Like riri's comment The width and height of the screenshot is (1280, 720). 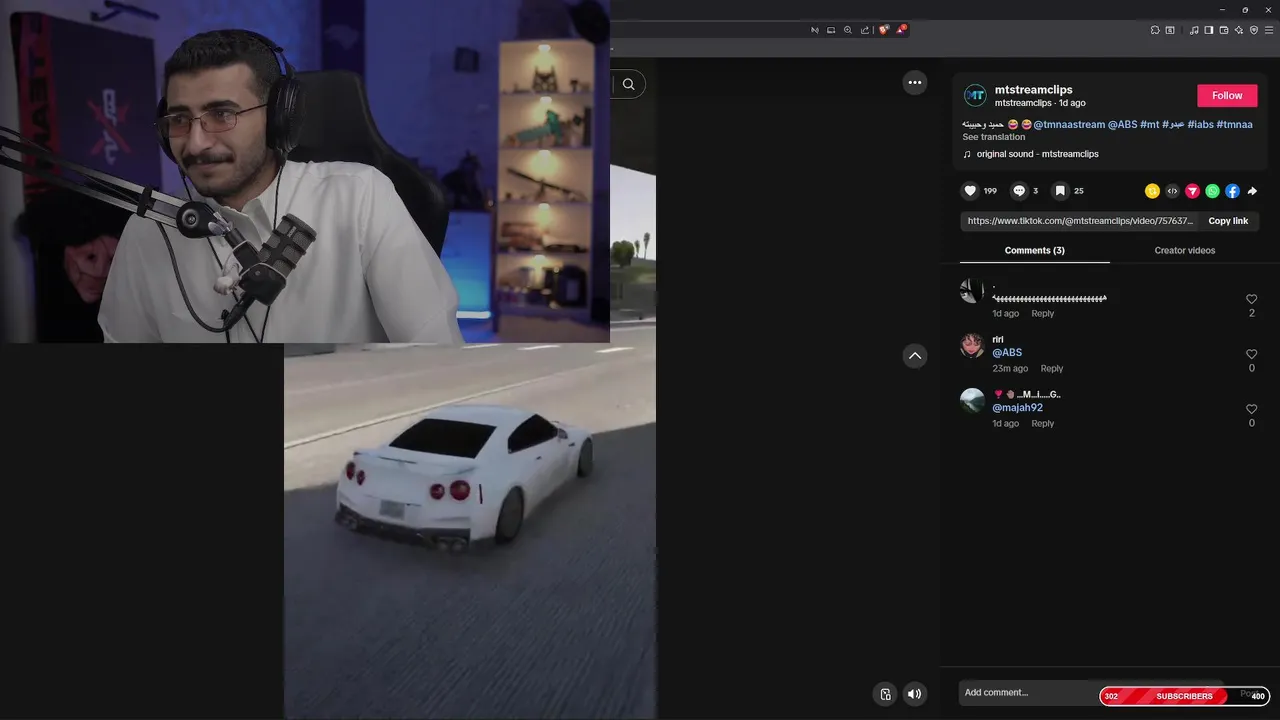(1251, 354)
